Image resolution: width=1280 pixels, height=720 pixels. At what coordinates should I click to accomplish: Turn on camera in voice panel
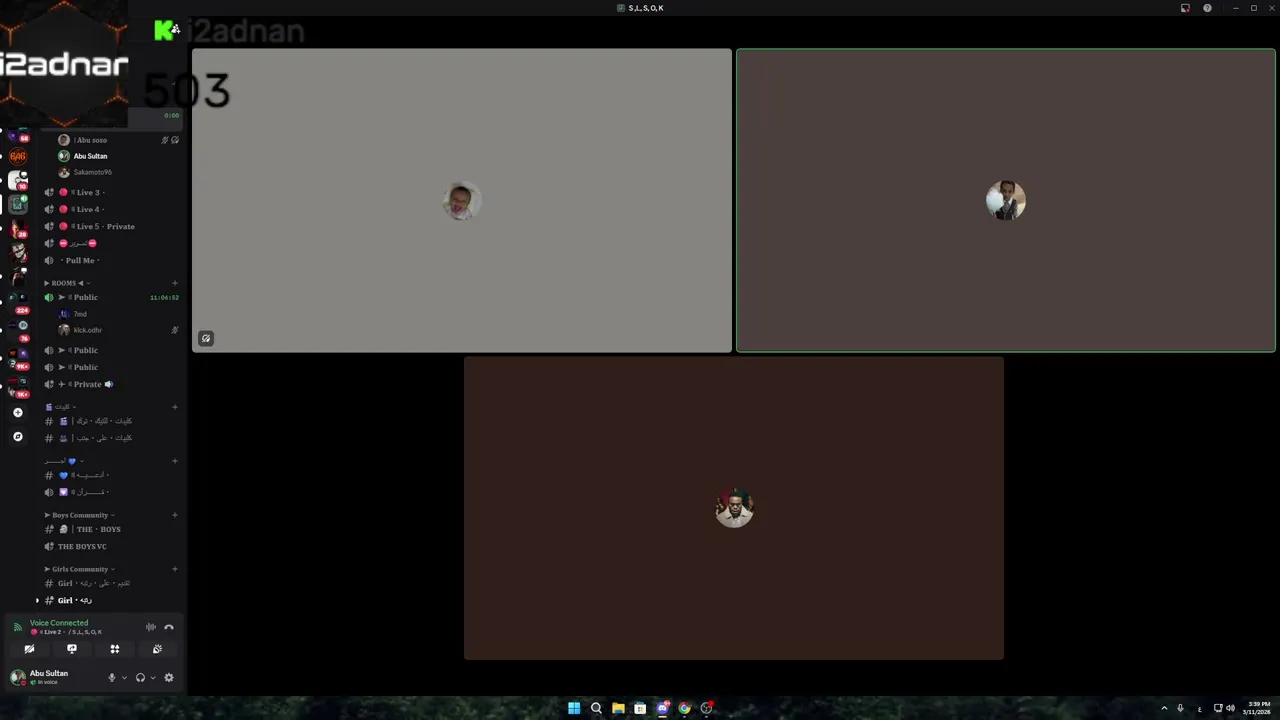(29, 649)
